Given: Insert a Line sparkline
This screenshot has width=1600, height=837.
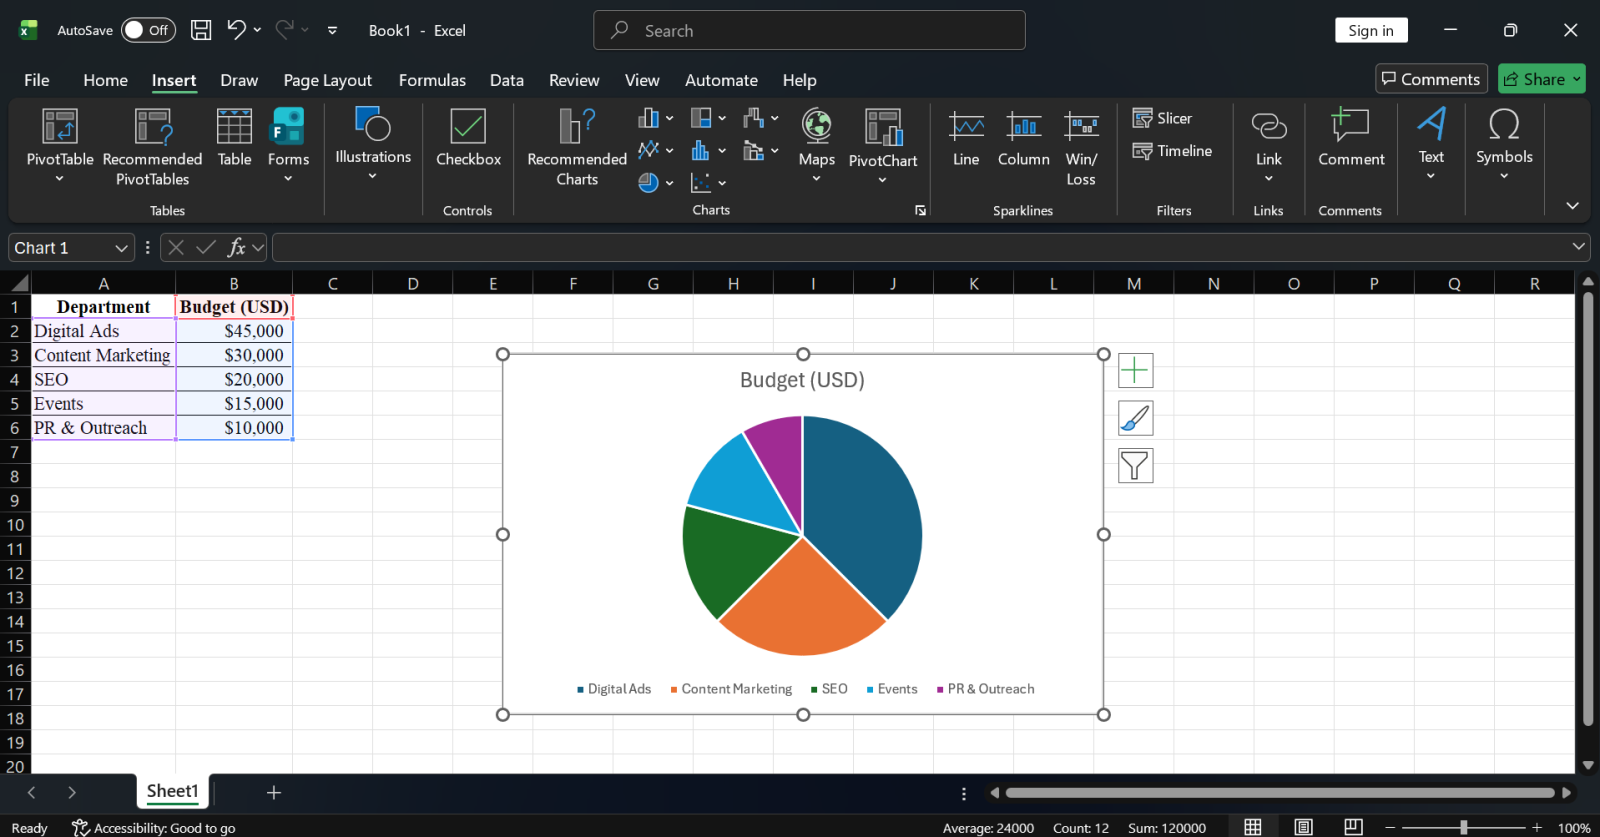Looking at the screenshot, I should (x=966, y=138).
